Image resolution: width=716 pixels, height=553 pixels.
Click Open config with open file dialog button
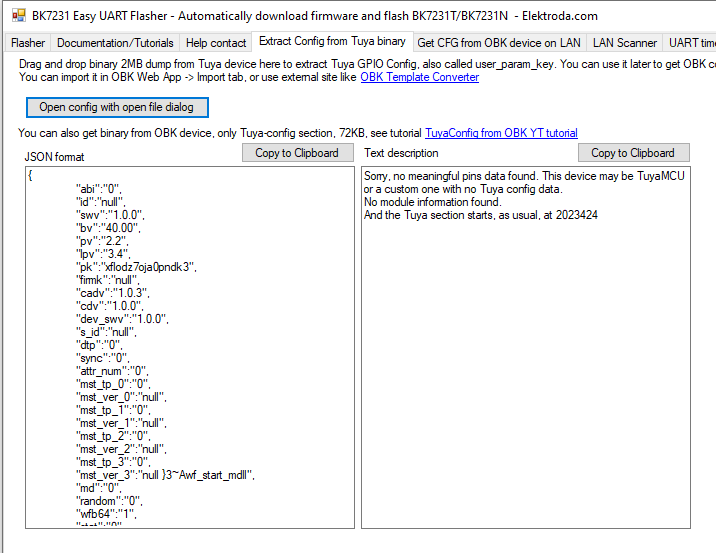[117, 107]
